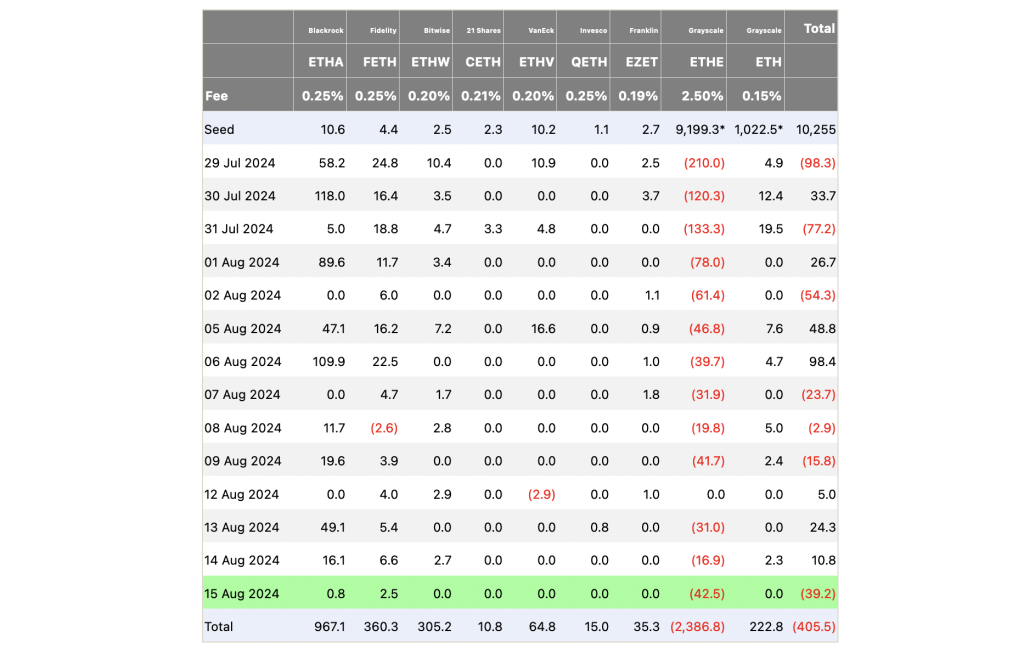Click the 9,199.3* seed value
Image resolution: width=1024 pixels, height=653 pixels.
click(700, 129)
